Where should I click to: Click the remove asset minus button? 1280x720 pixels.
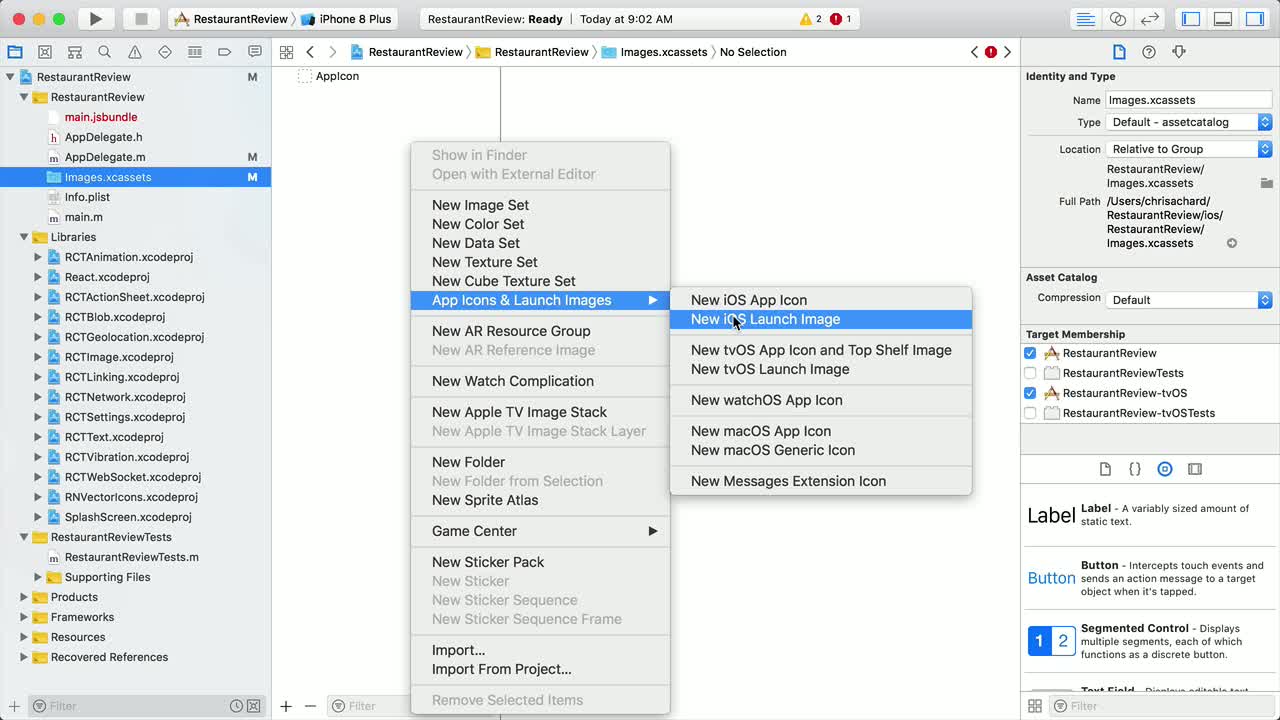310,706
